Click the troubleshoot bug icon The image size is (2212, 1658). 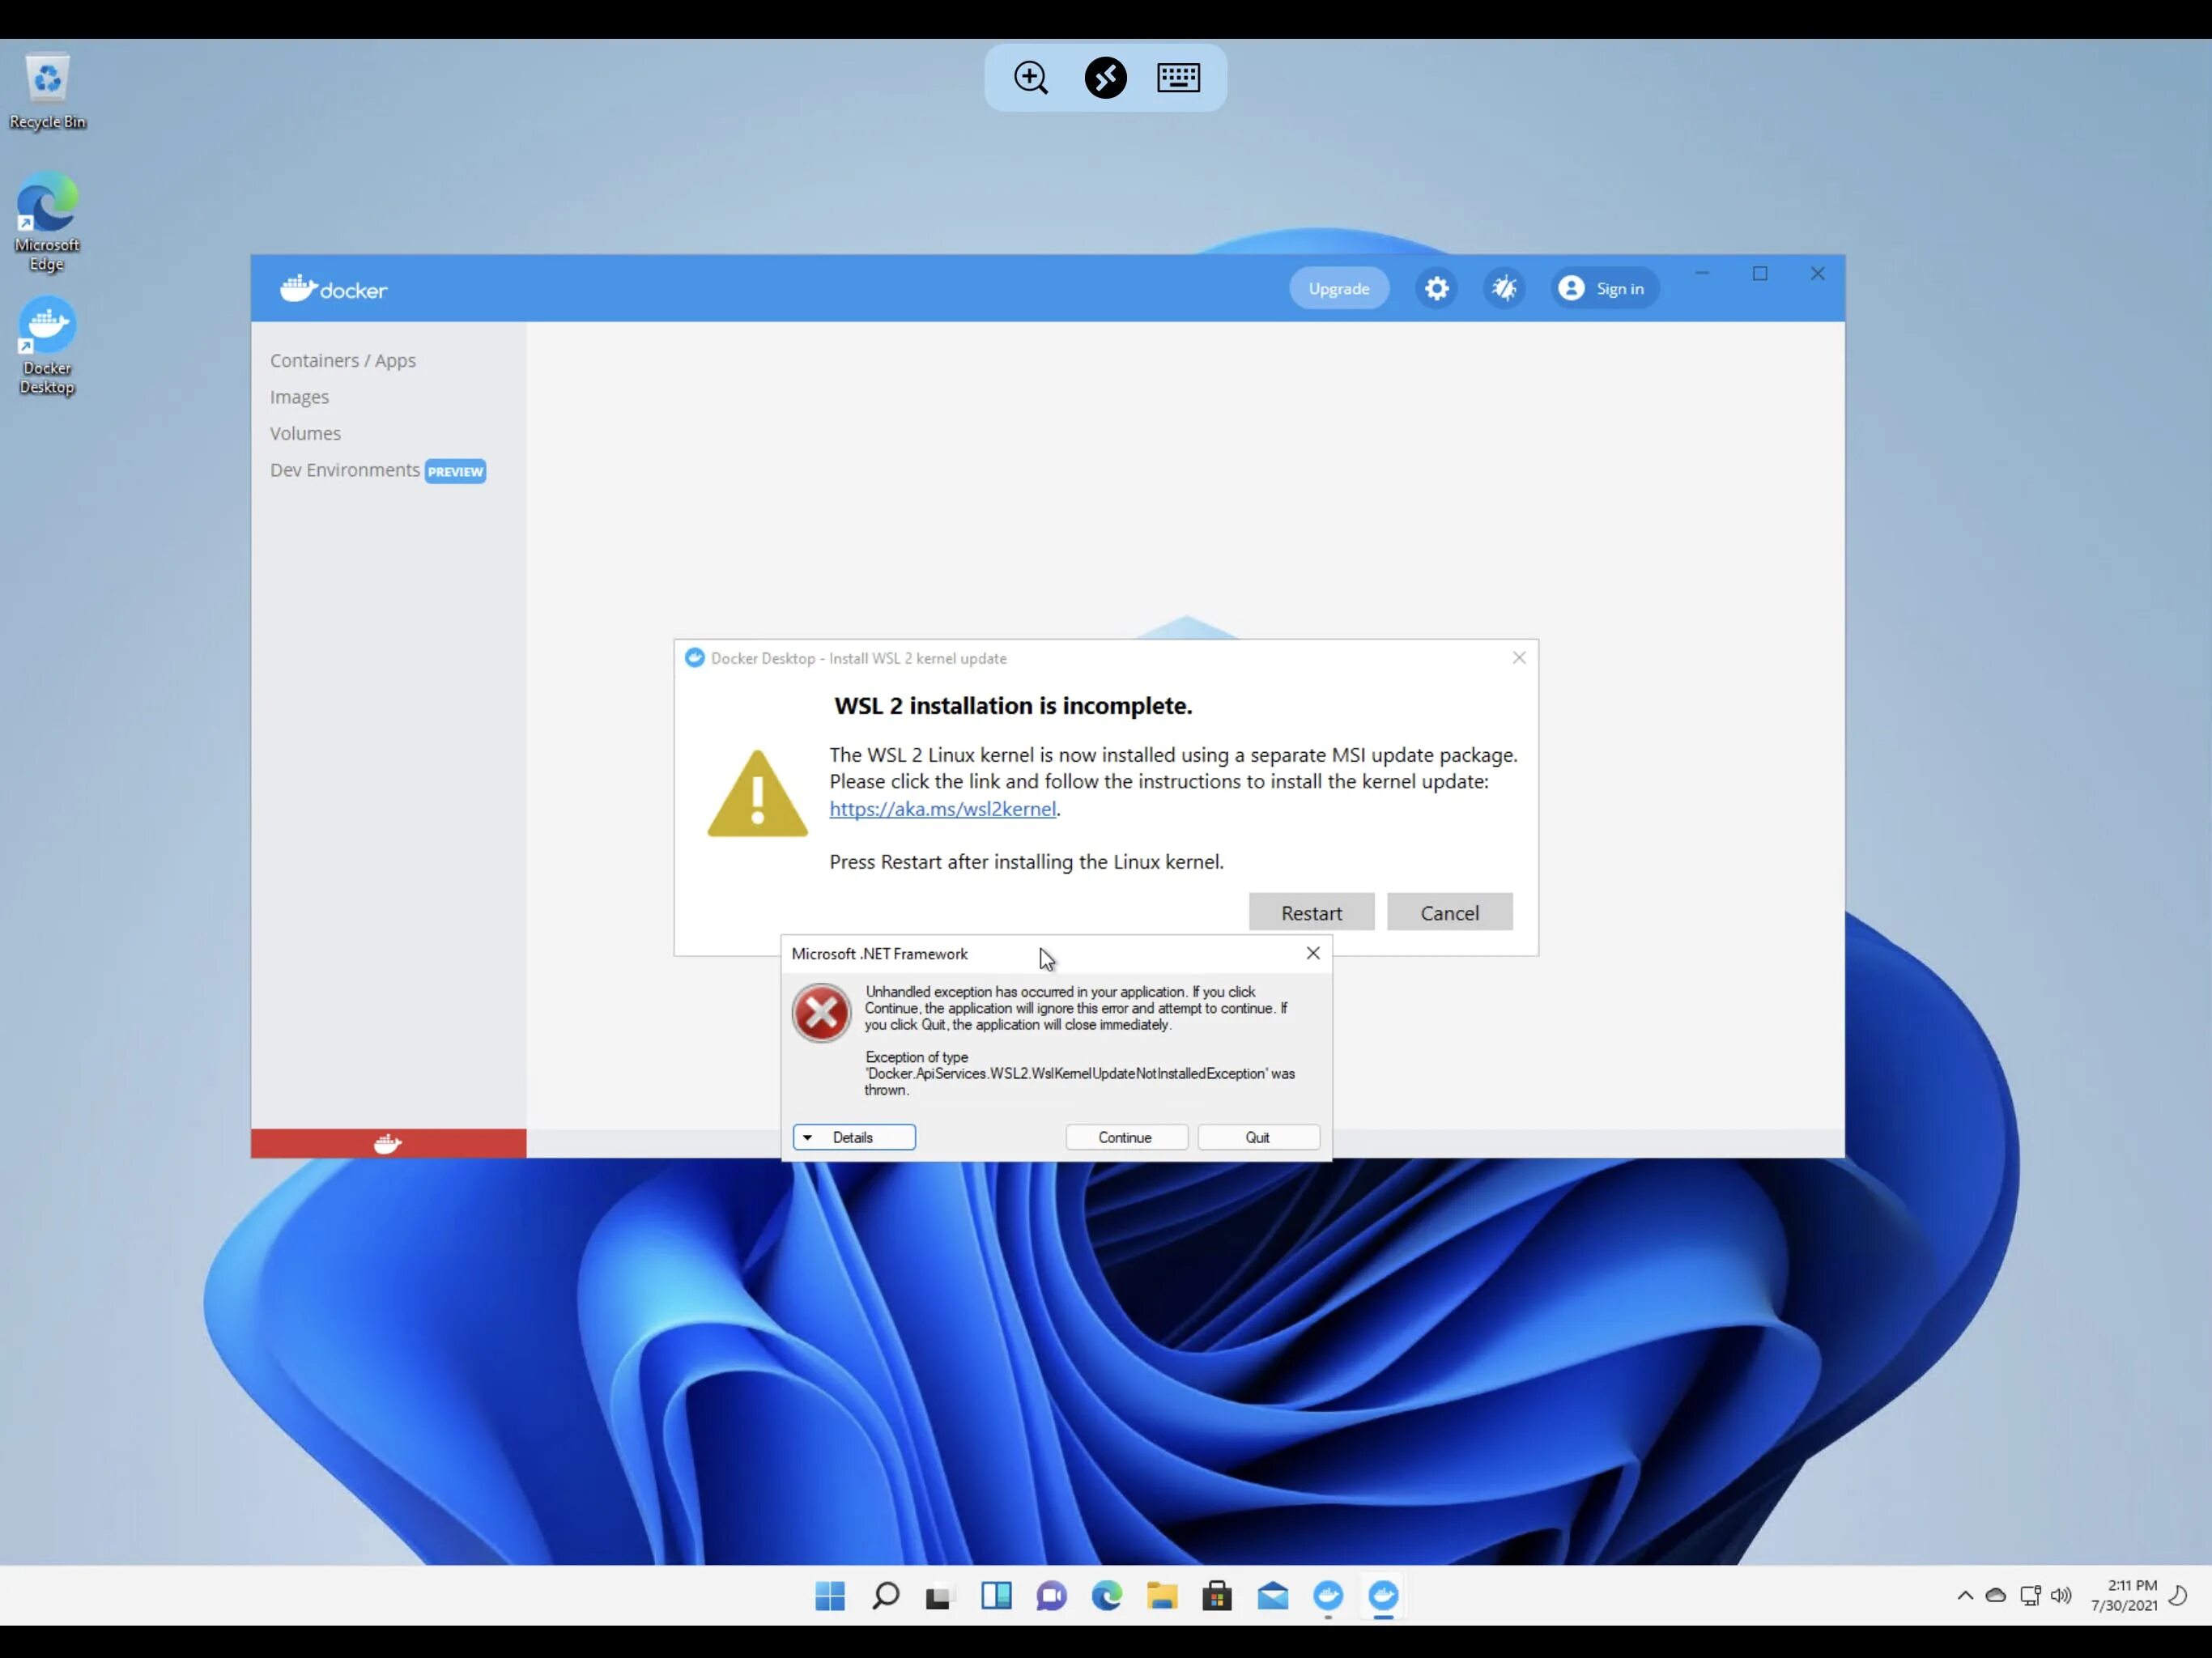tap(1504, 289)
